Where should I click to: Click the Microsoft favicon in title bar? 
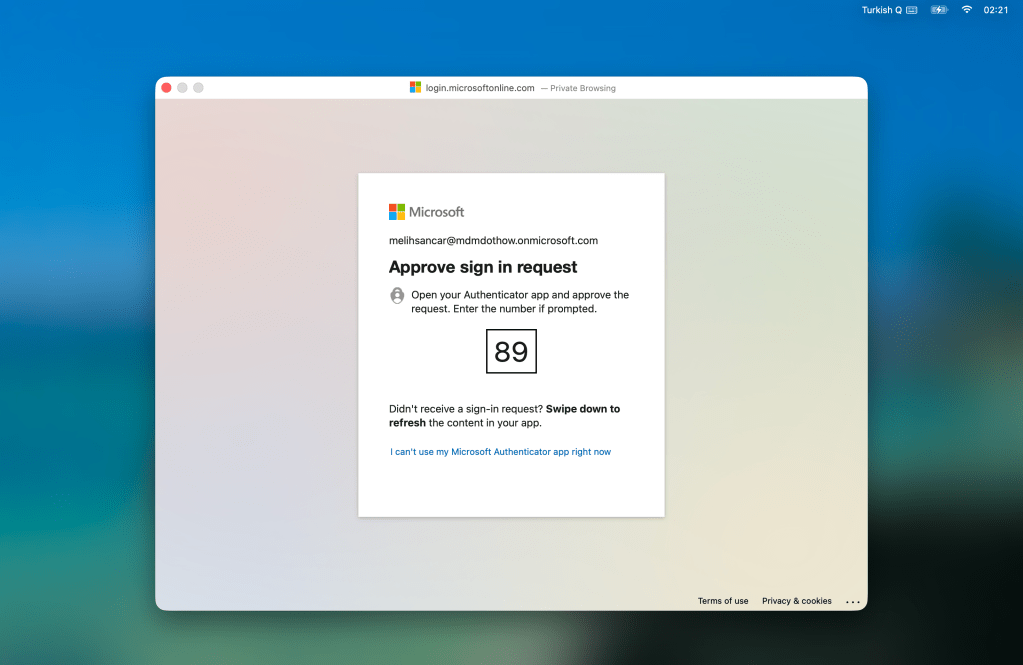(x=415, y=88)
